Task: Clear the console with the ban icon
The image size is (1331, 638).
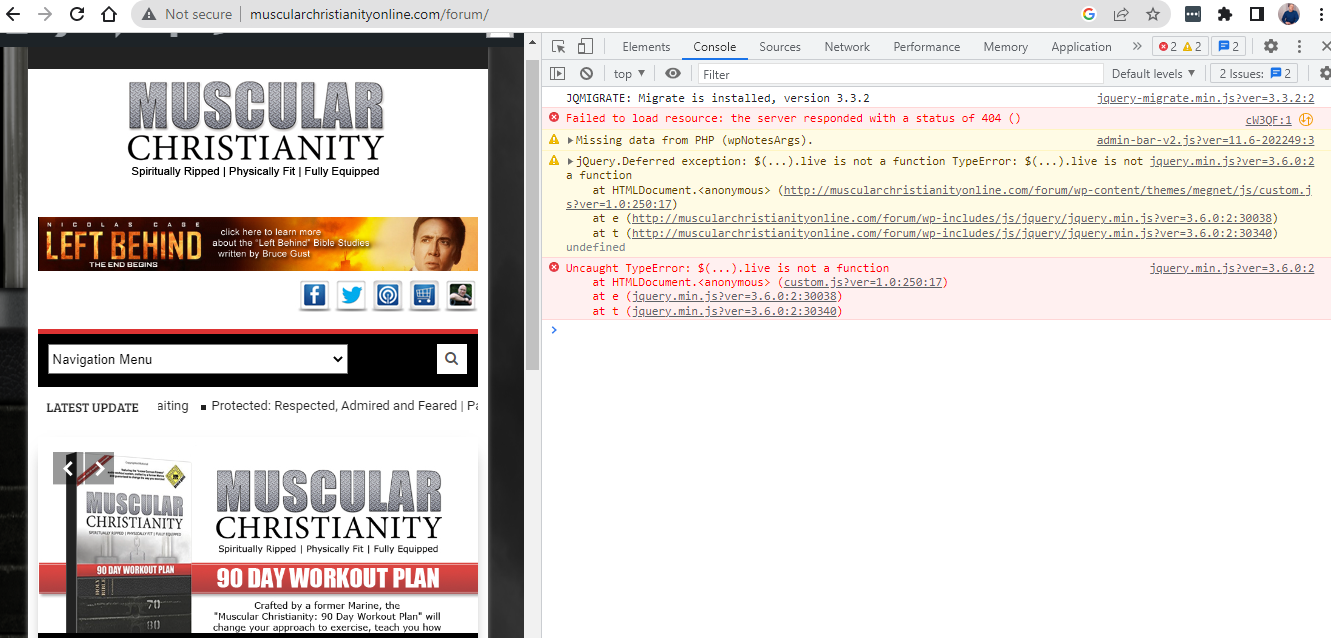Action: click(586, 74)
